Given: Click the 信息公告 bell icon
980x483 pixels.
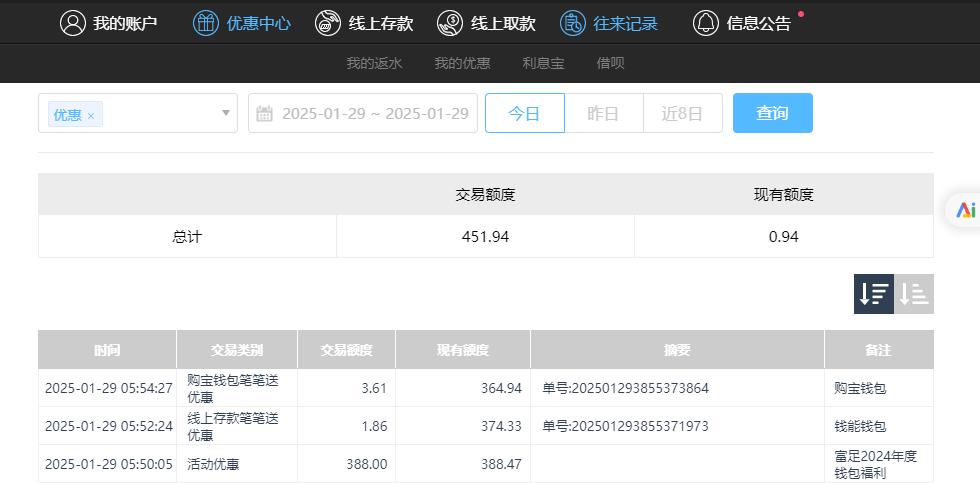Looking at the screenshot, I should (x=706, y=23).
